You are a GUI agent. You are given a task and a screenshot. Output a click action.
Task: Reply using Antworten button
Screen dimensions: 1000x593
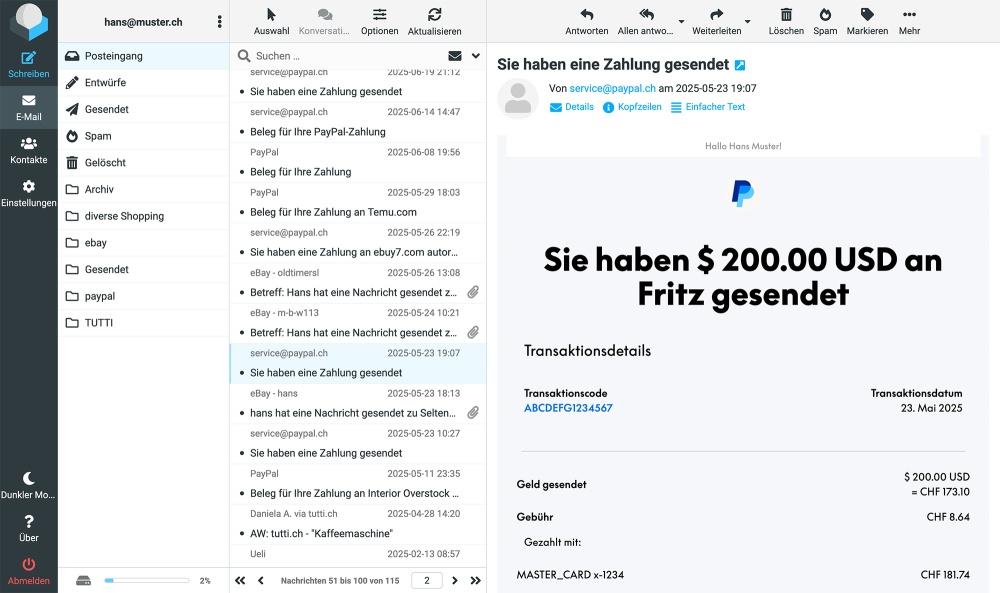tap(587, 22)
